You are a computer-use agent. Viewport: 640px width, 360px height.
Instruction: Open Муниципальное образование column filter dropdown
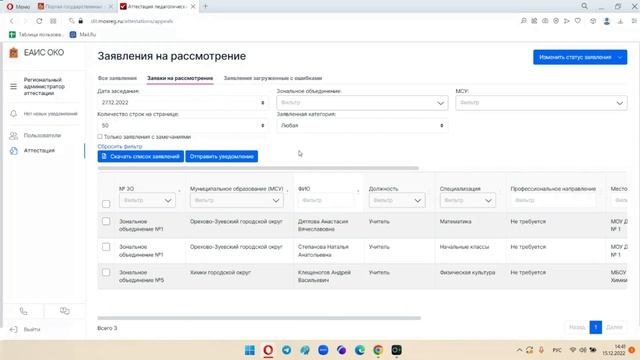(x=237, y=200)
